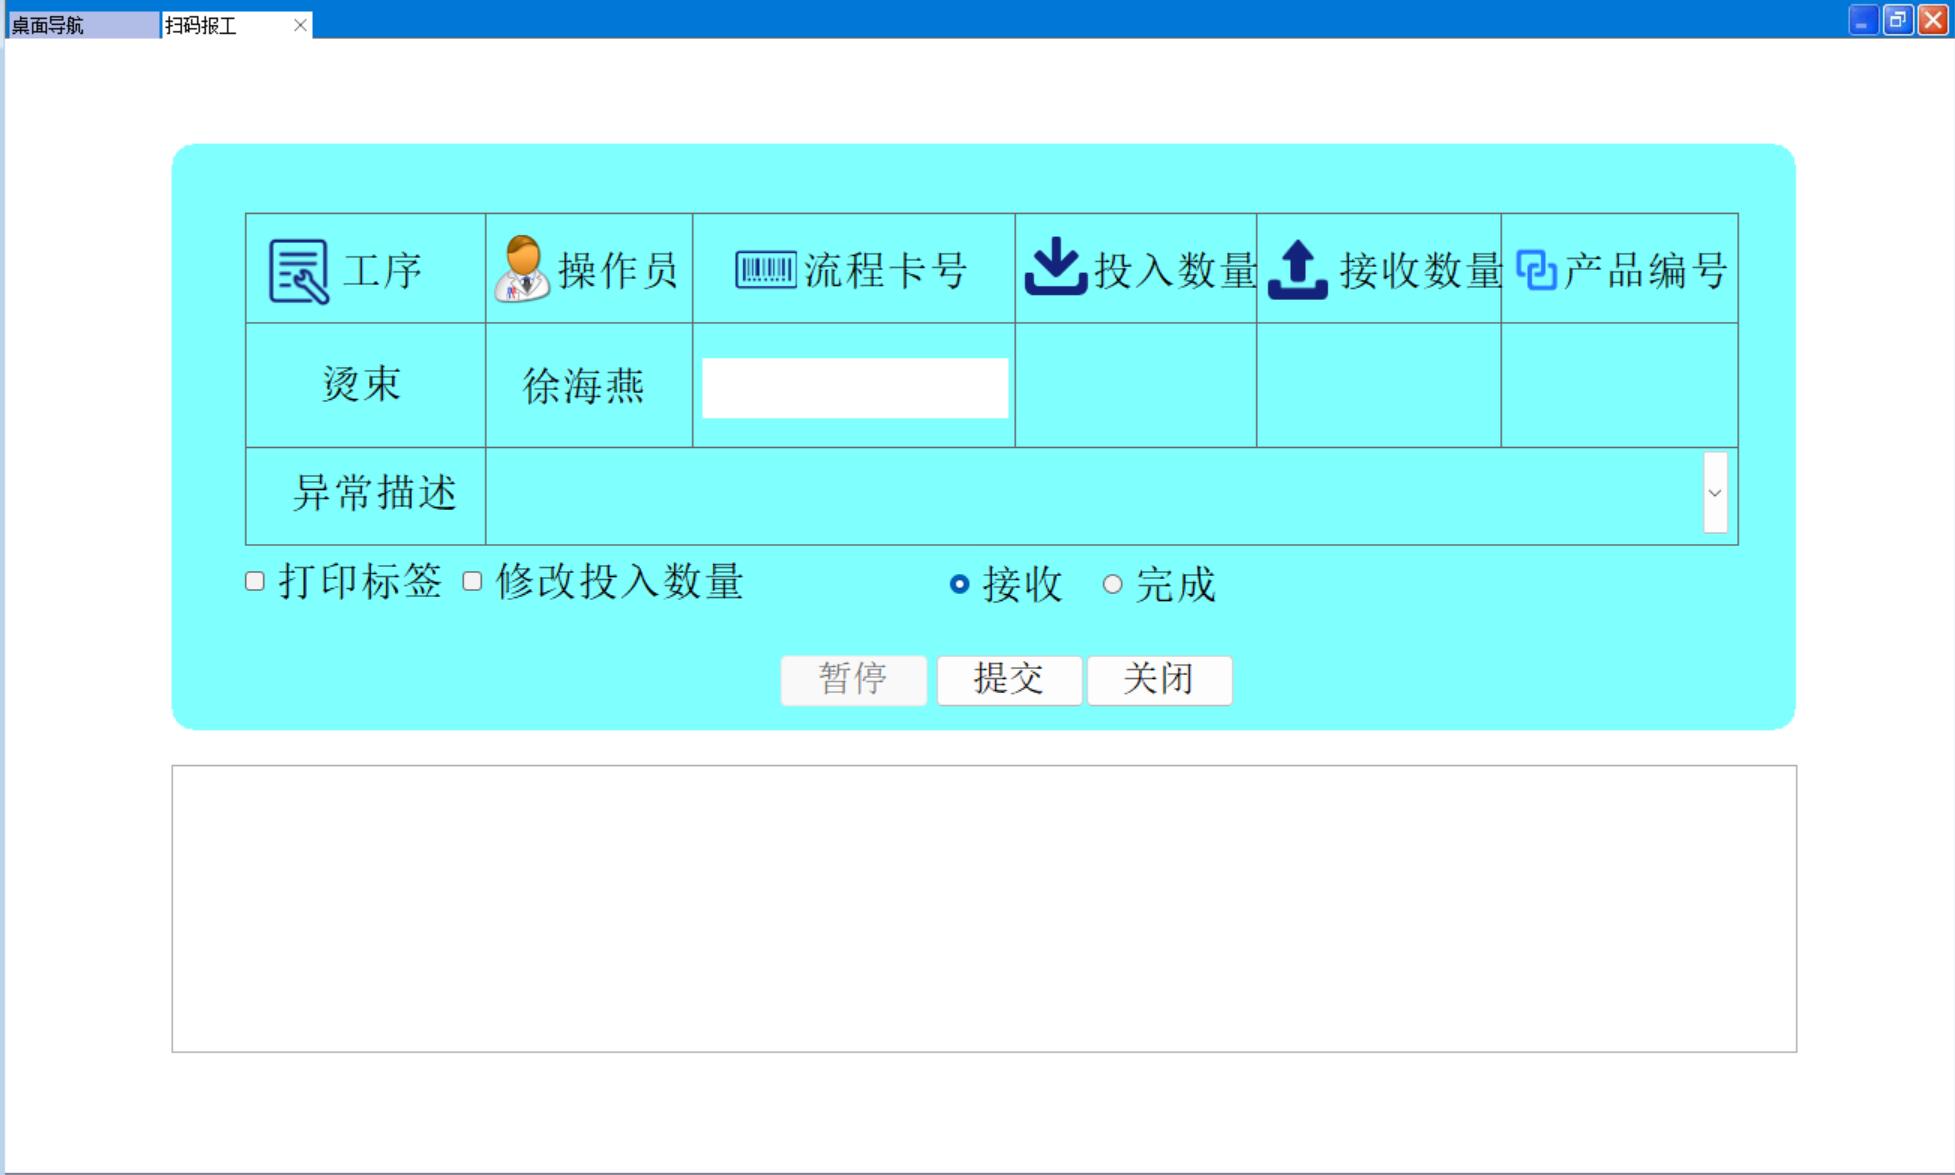Choose the 完成 radio option
1955x1175 pixels.
[x=1112, y=584]
